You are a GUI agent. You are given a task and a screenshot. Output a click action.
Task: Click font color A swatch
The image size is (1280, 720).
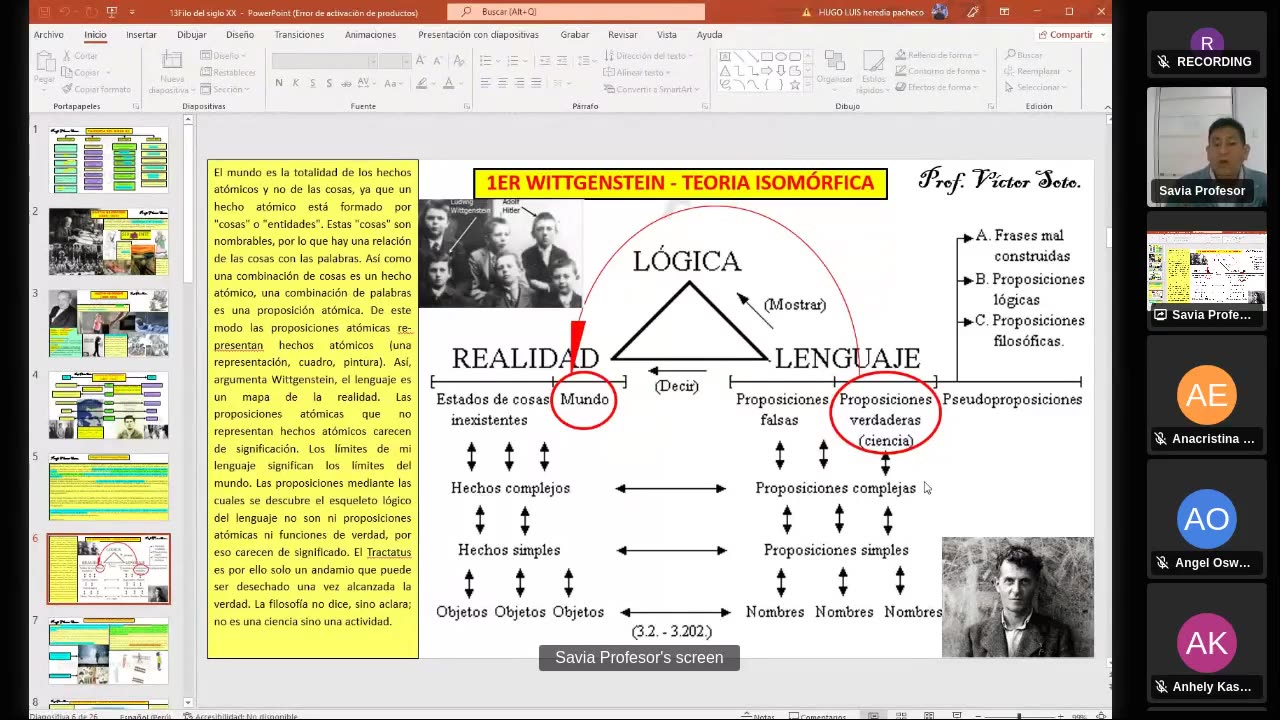448,84
